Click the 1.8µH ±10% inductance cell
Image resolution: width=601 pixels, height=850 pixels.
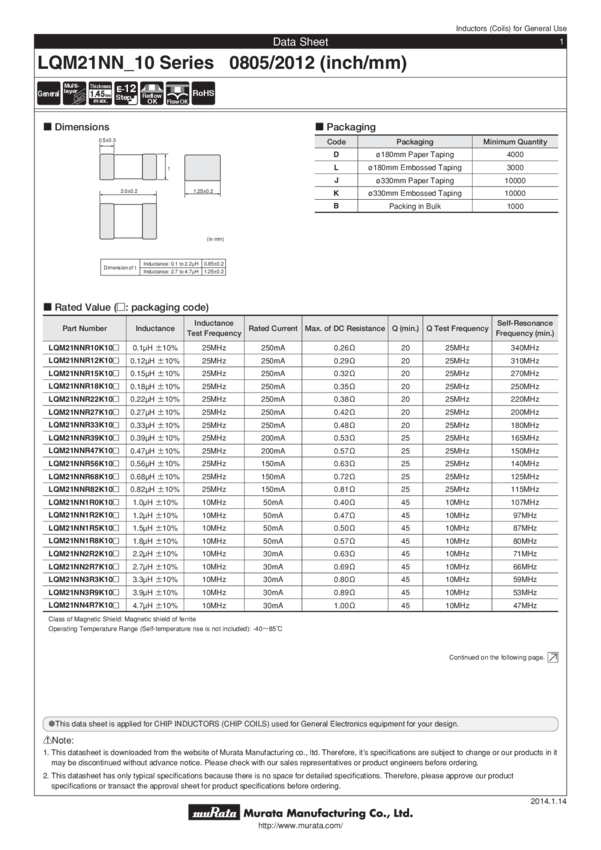(x=155, y=541)
